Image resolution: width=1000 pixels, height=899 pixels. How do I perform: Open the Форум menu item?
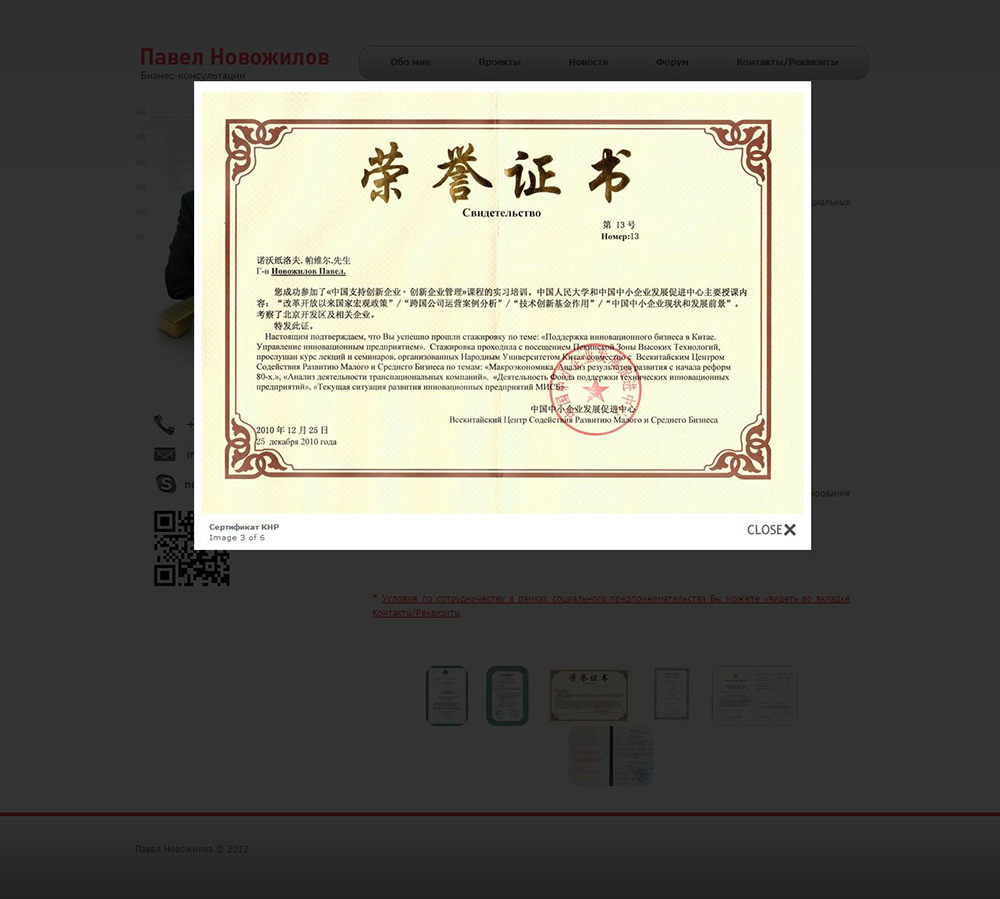point(672,62)
